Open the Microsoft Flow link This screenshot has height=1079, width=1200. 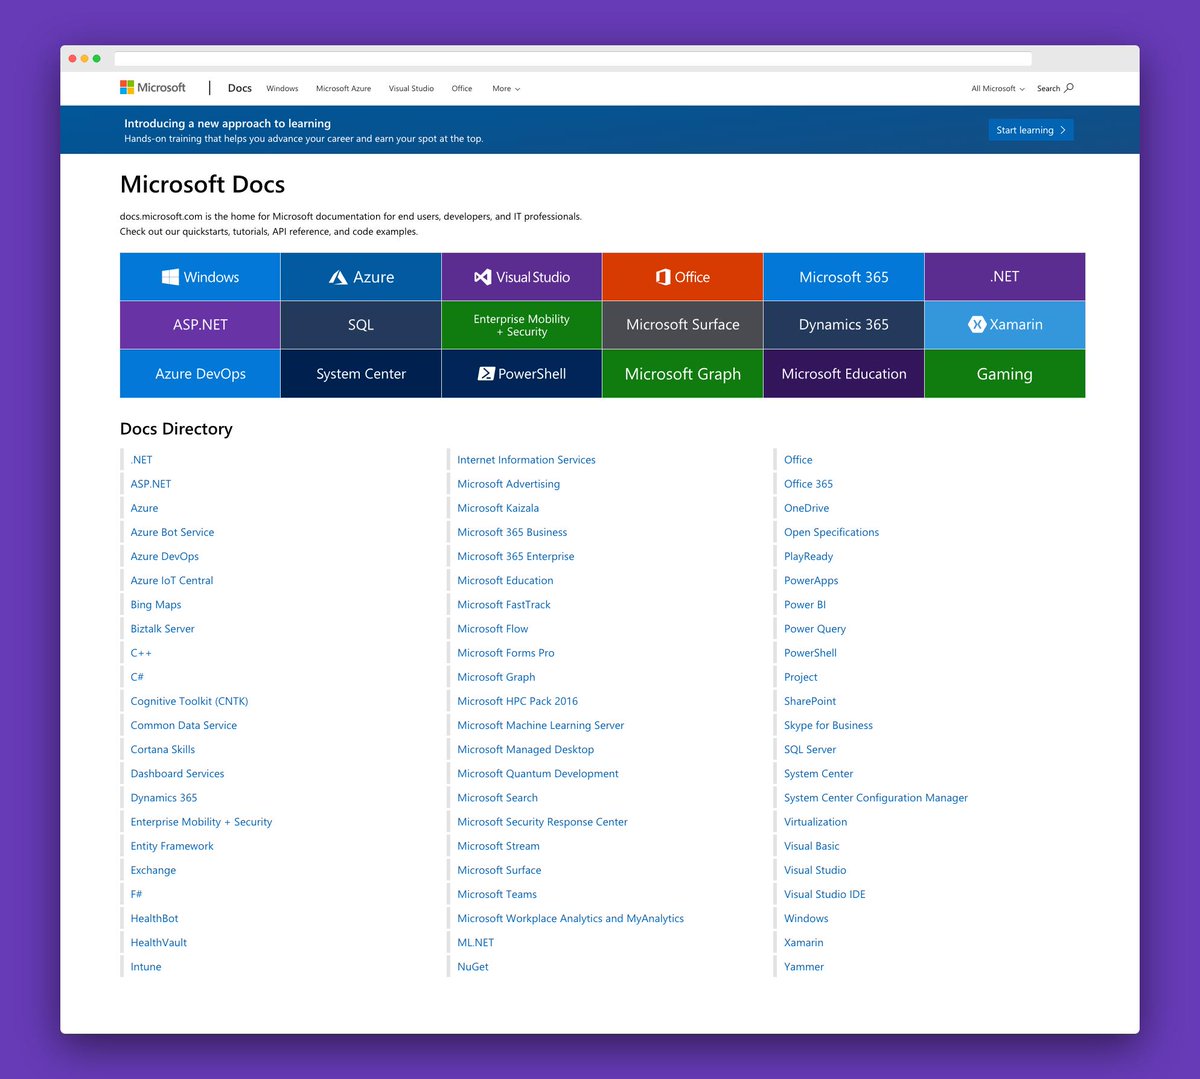(x=493, y=629)
